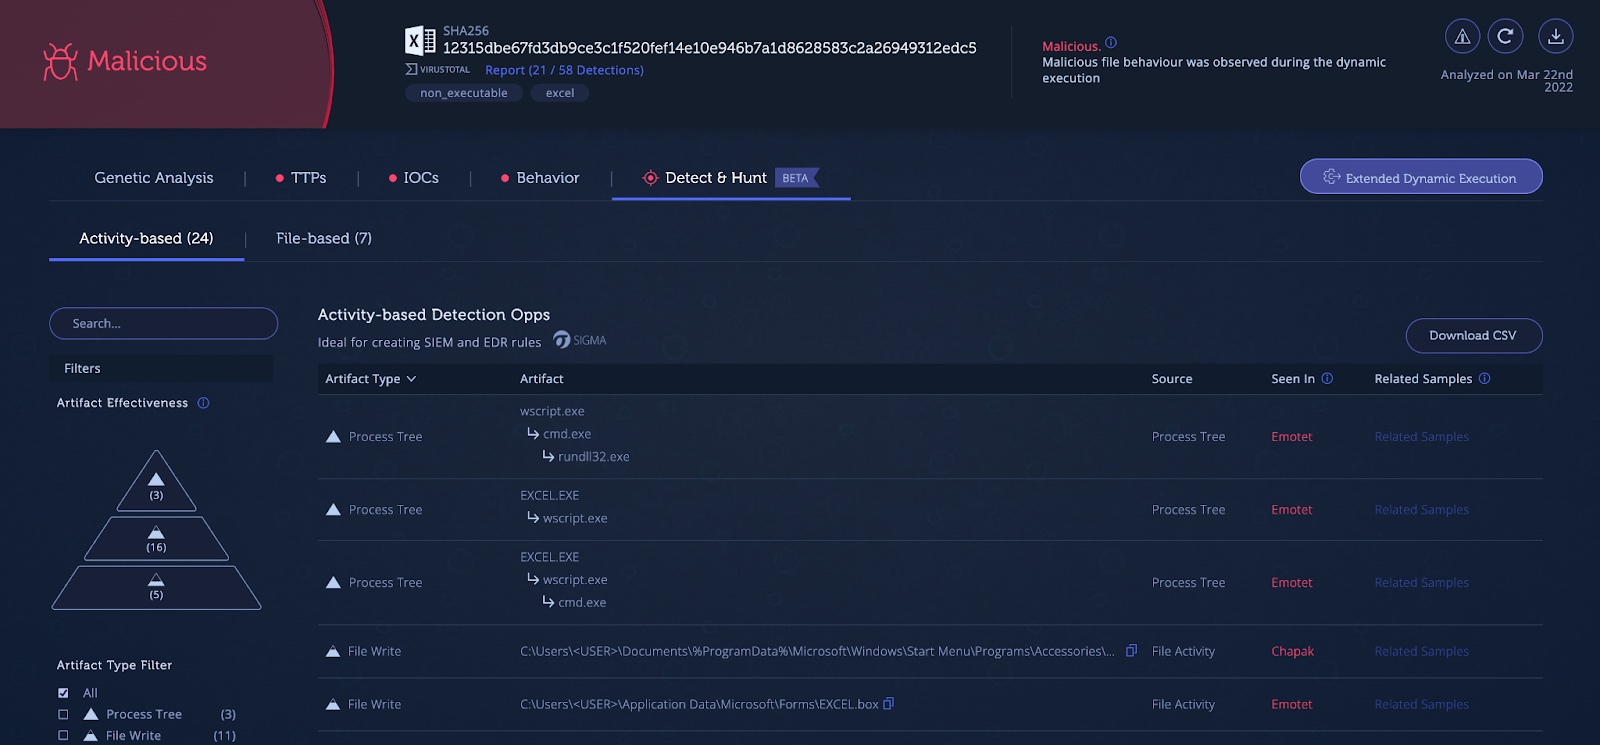
Task: Click the download sample icon
Action: [x=1556, y=37]
